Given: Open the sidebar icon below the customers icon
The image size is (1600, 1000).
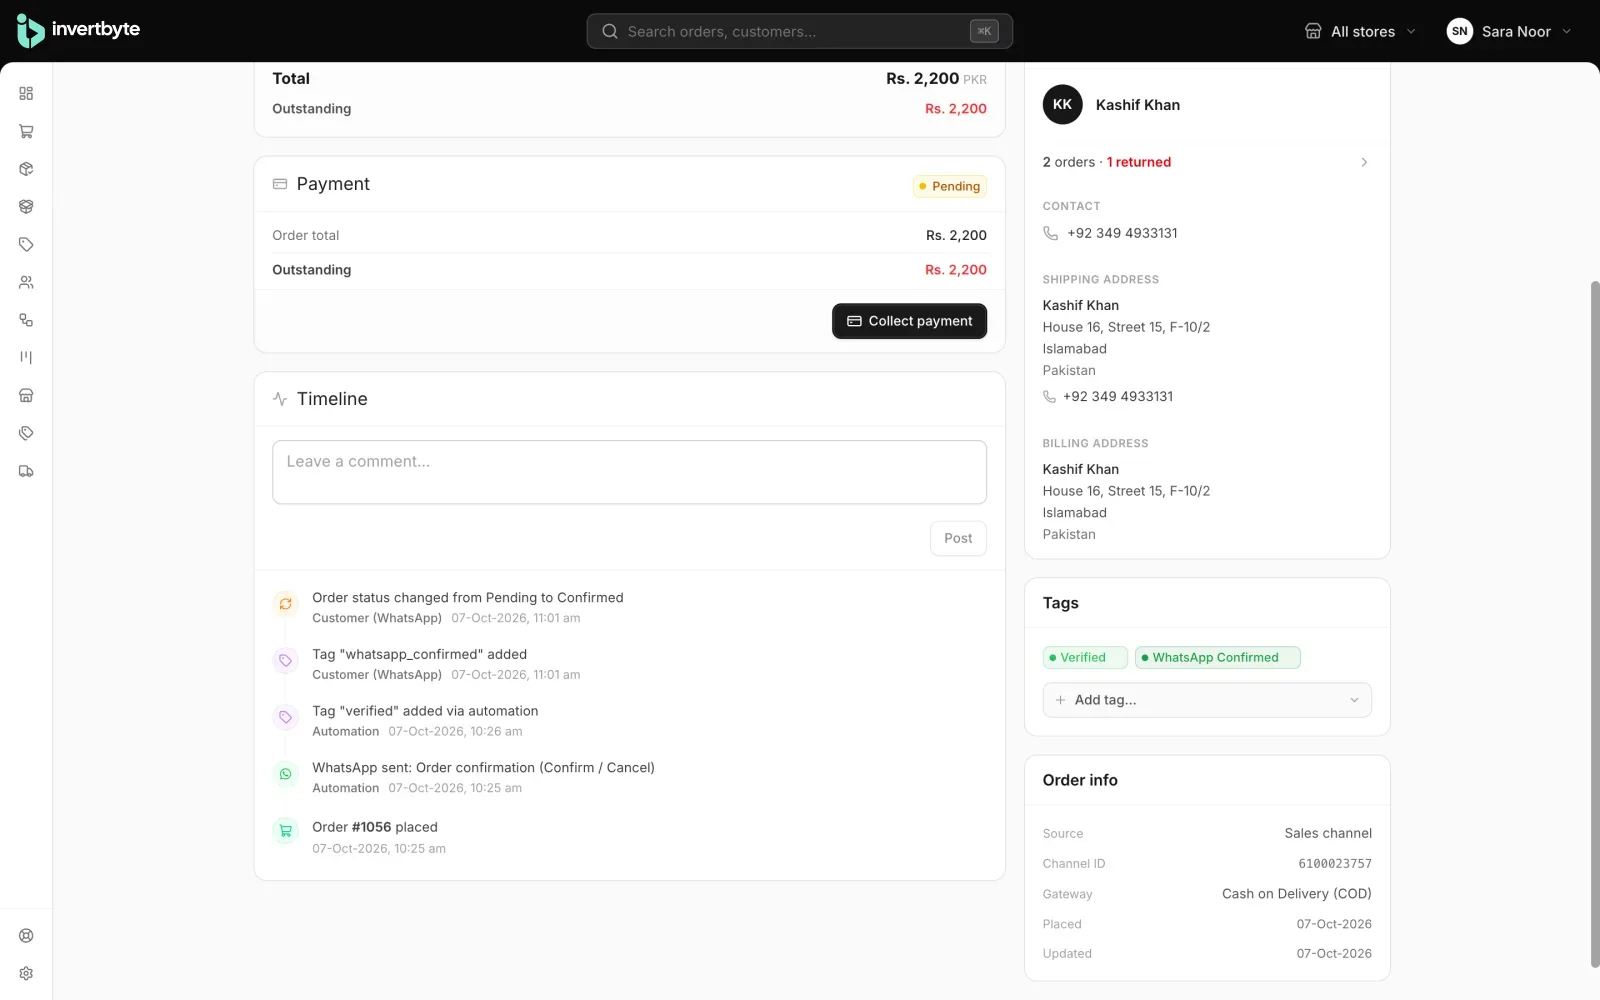Looking at the screenshot, I should click(x=26, y=320).
